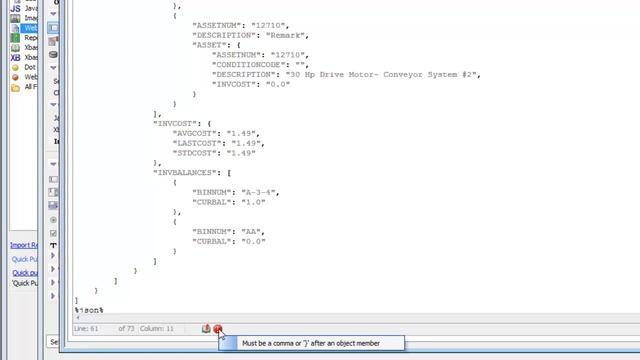Toggle the checkbox control icon above T
640x360 pixels.
coord(53,233)
